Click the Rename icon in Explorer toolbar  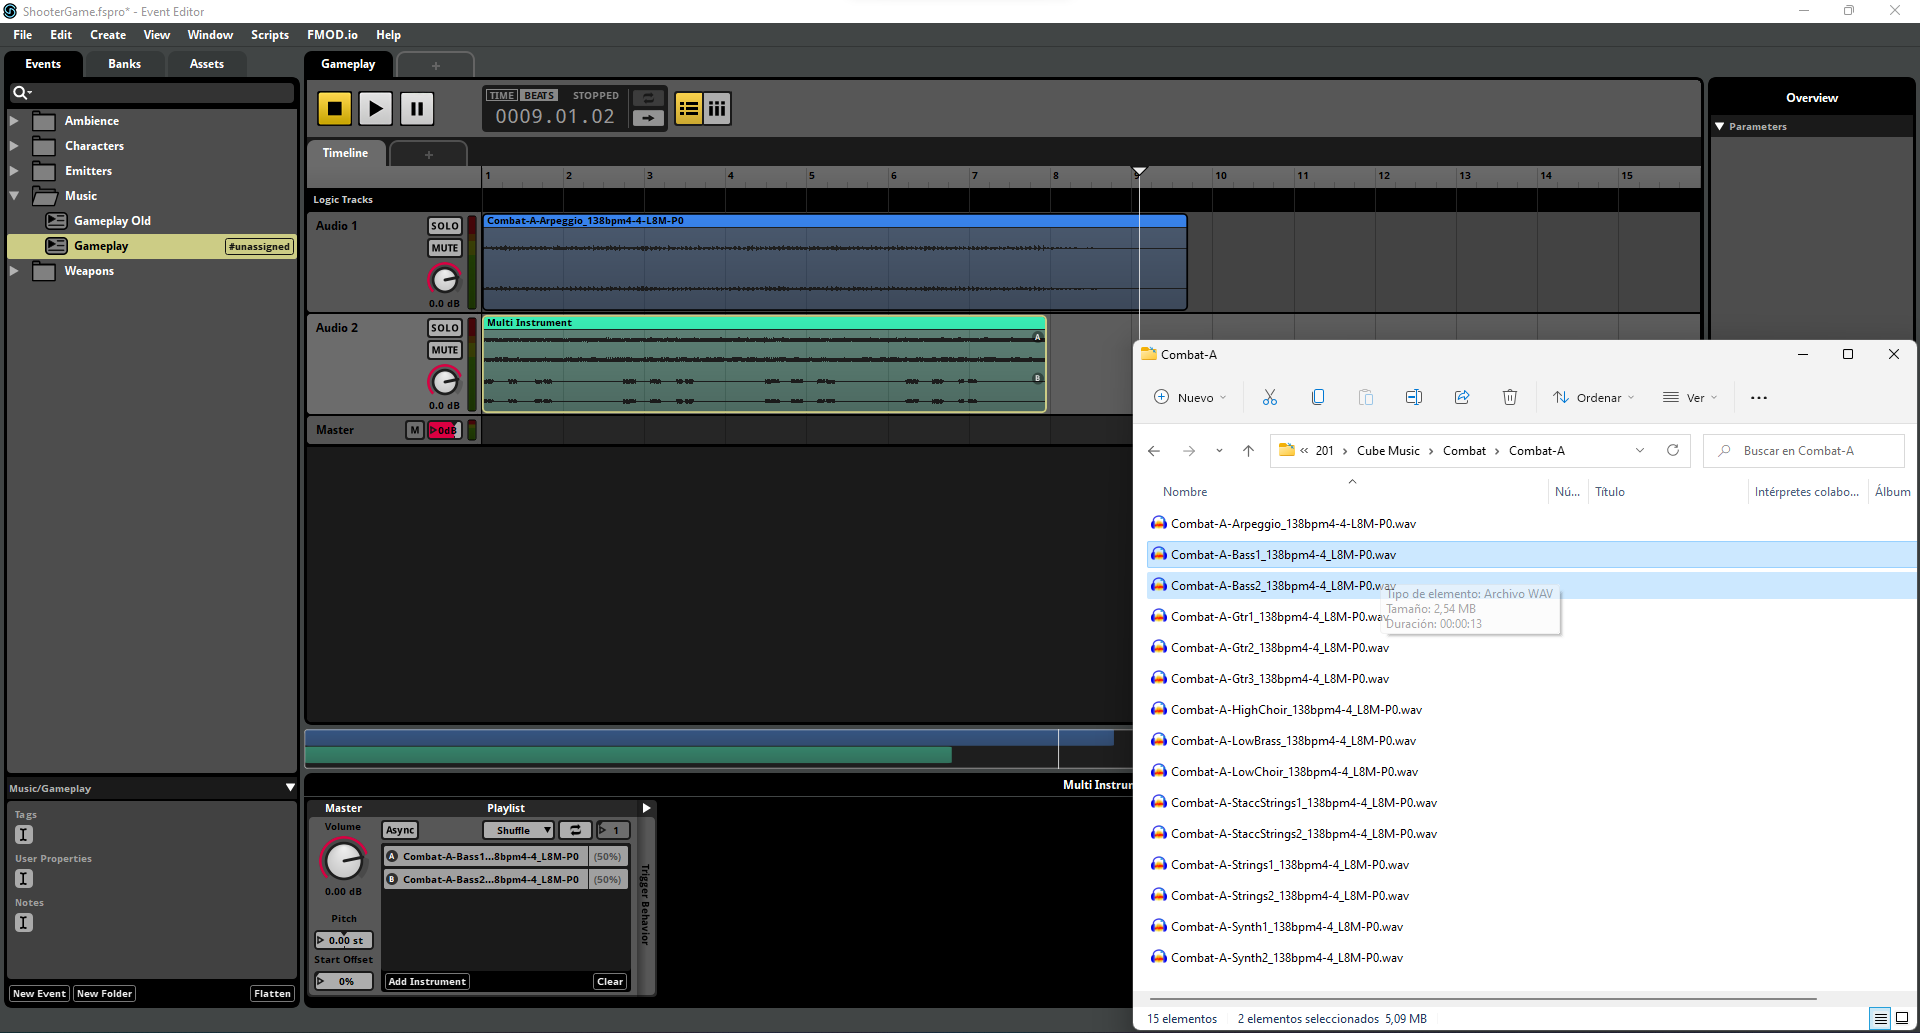pos(1414,398)
